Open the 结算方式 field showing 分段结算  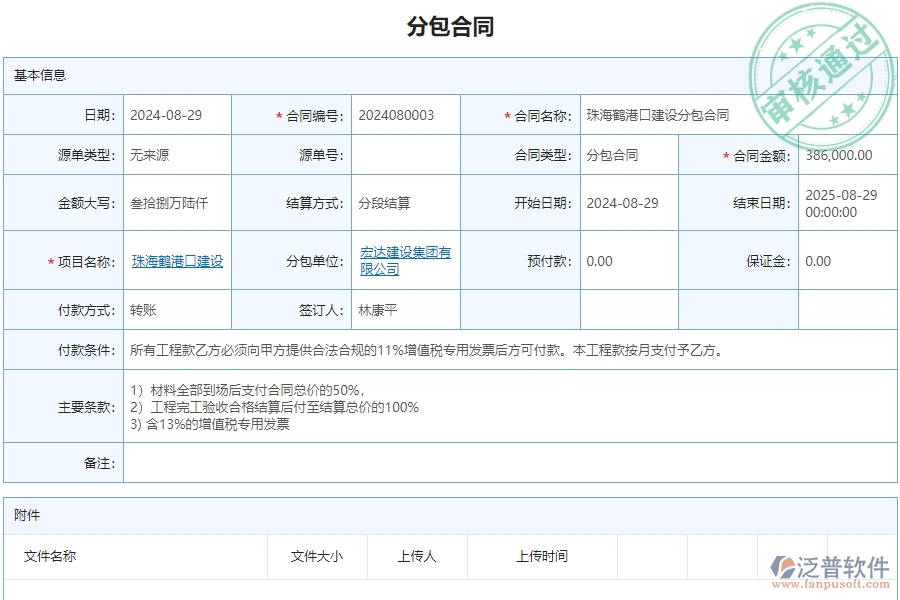tap(405, 203)
